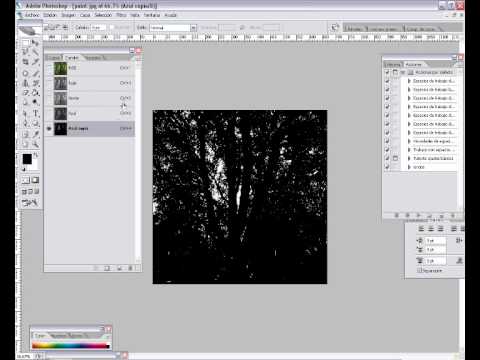This screenshot has width=480, height=360.
Task: Select the Zoom magnifier tool
Action: pyautogui.click(x=35, y=144)
